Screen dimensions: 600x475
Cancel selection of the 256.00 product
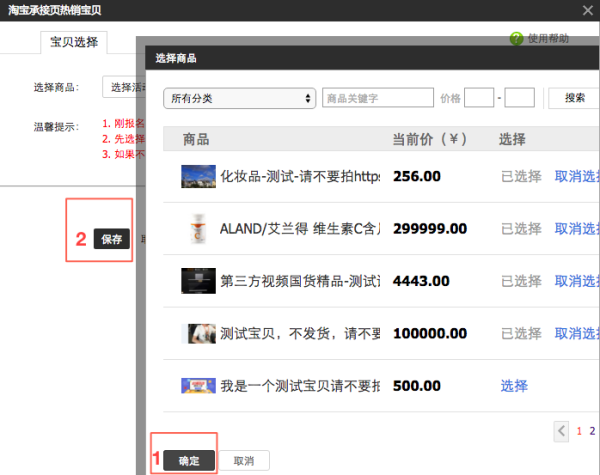tap(576, 177)
